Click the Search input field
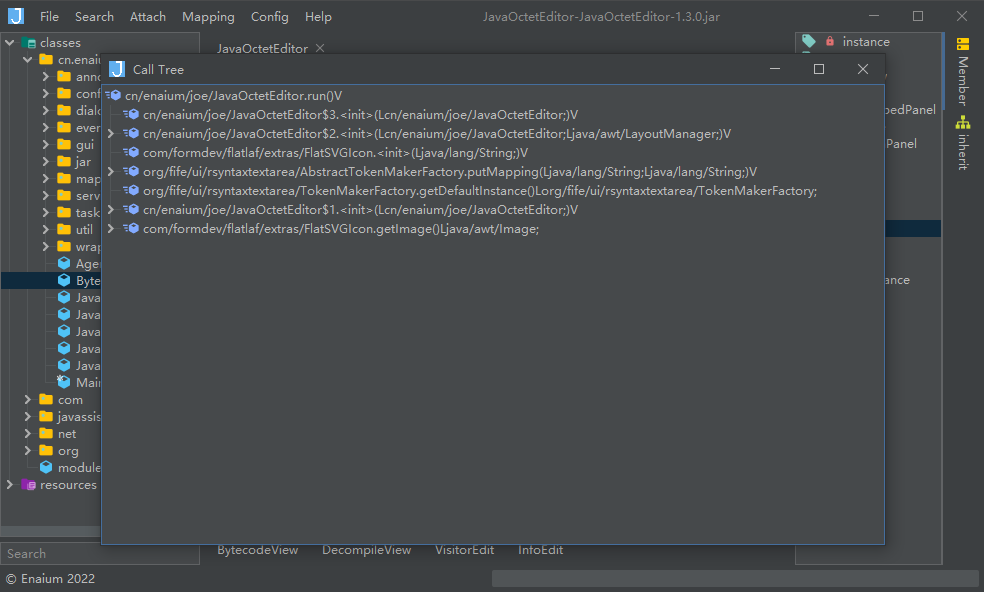The image size is (984, 592). tap(98, 553)
